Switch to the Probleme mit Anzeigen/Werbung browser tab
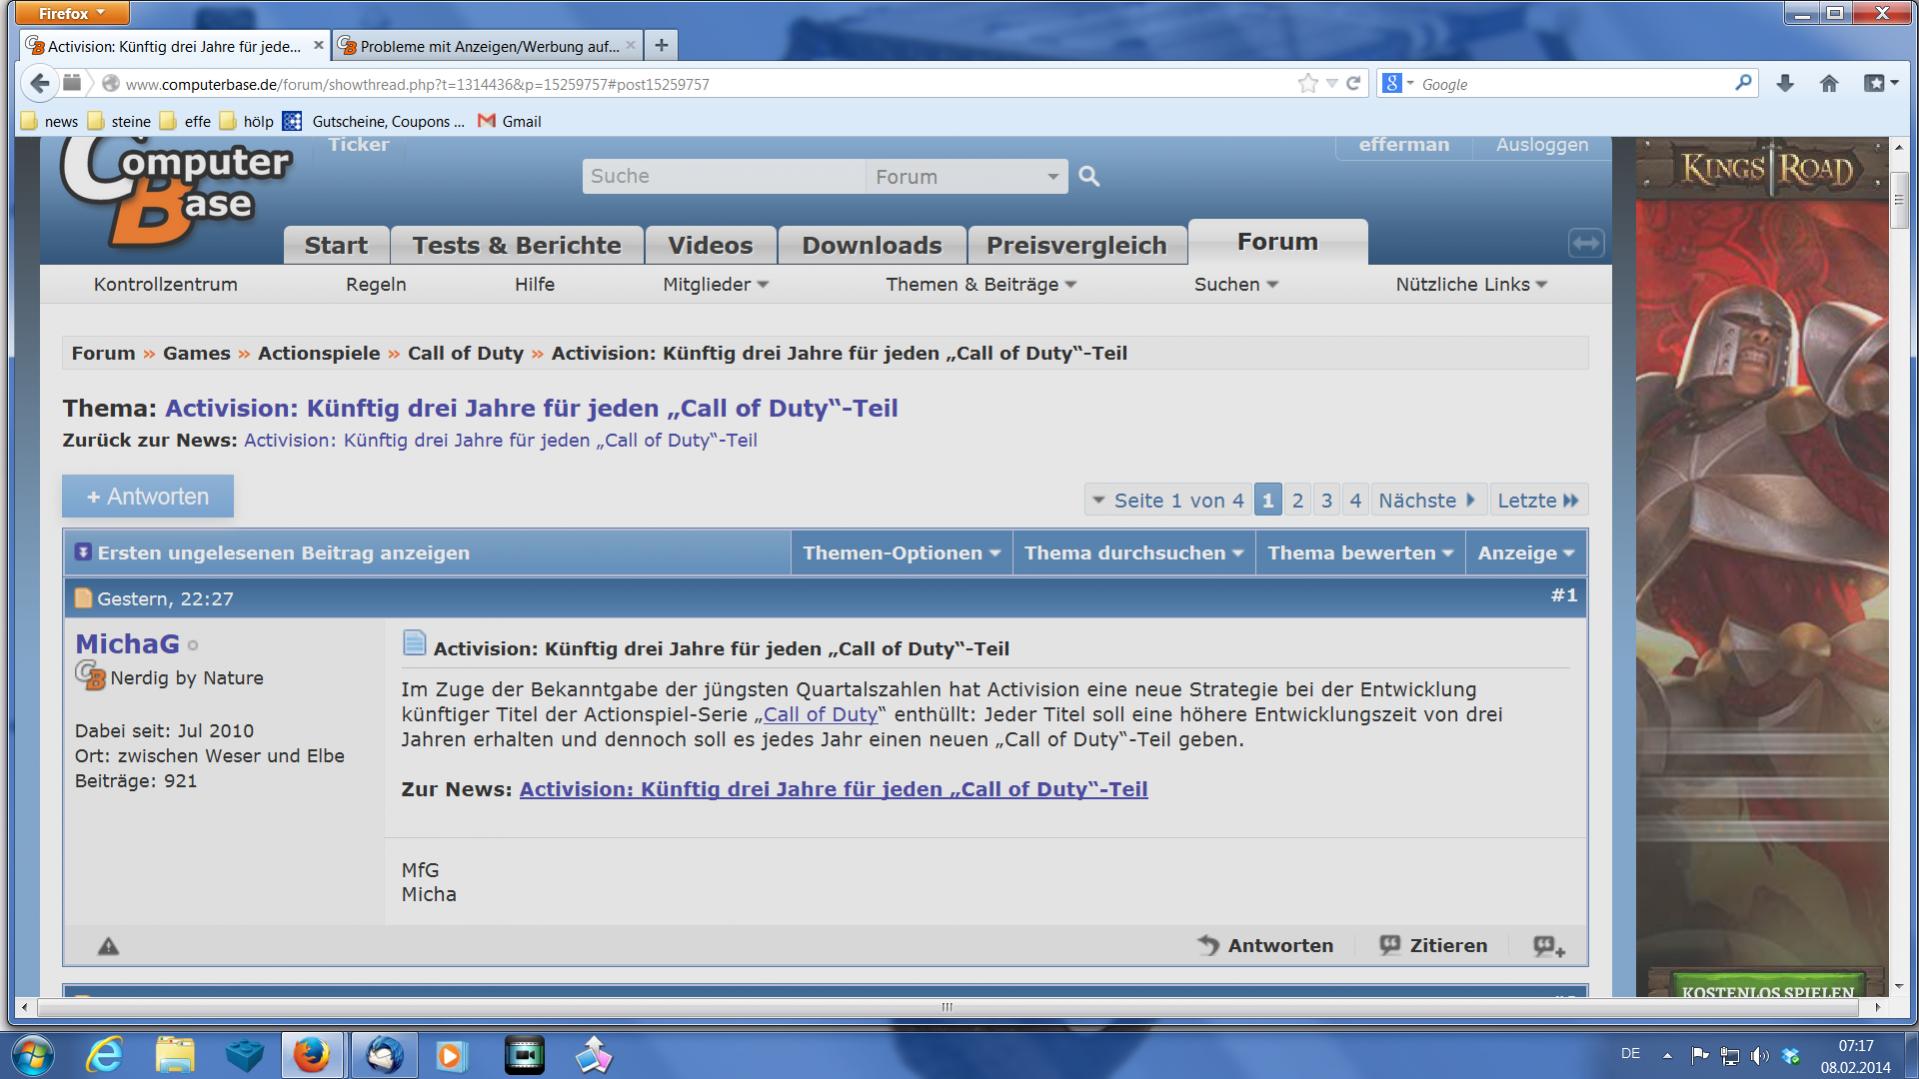The height and width of the screenshot is (1079, 1919). point(487,45)
